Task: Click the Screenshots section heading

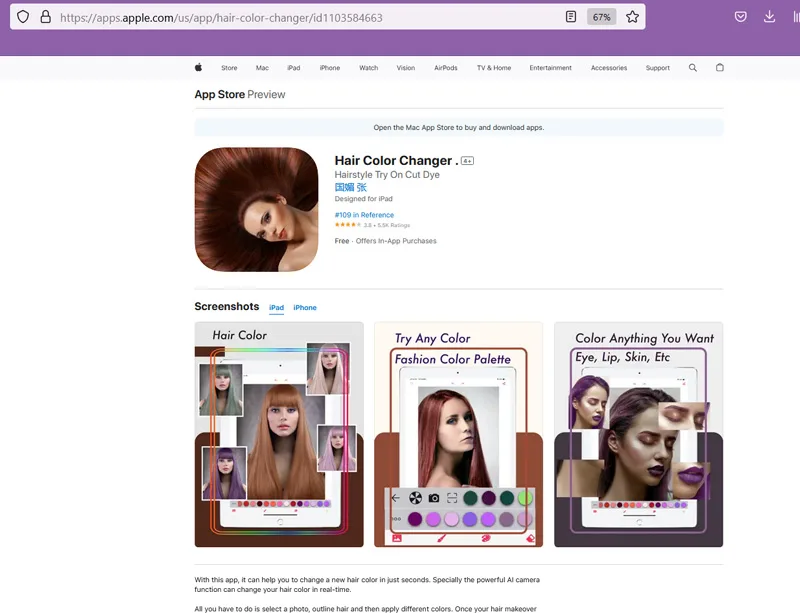Action: tap(227, 306)
